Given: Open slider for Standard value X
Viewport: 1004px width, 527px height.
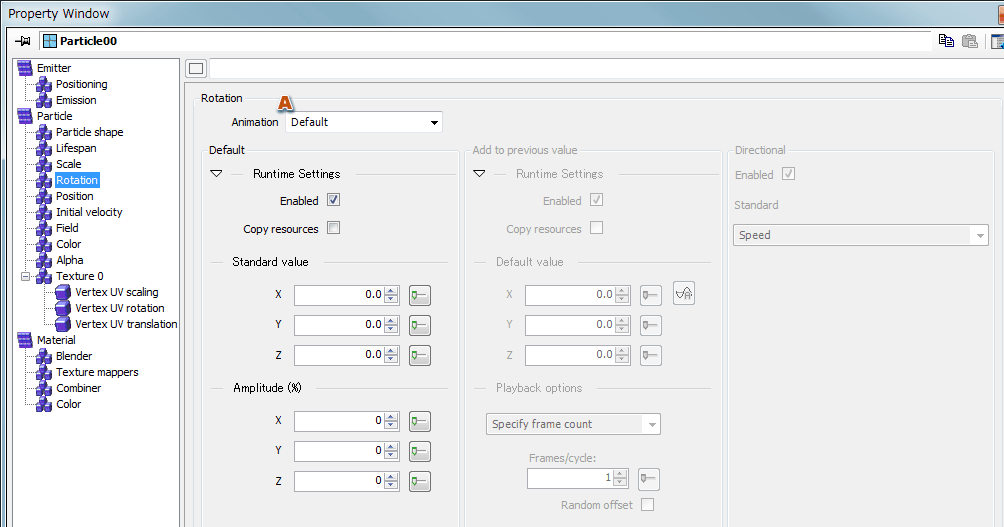Looking at the screenshot, I should pyautogui.click(x=419, y=295).
